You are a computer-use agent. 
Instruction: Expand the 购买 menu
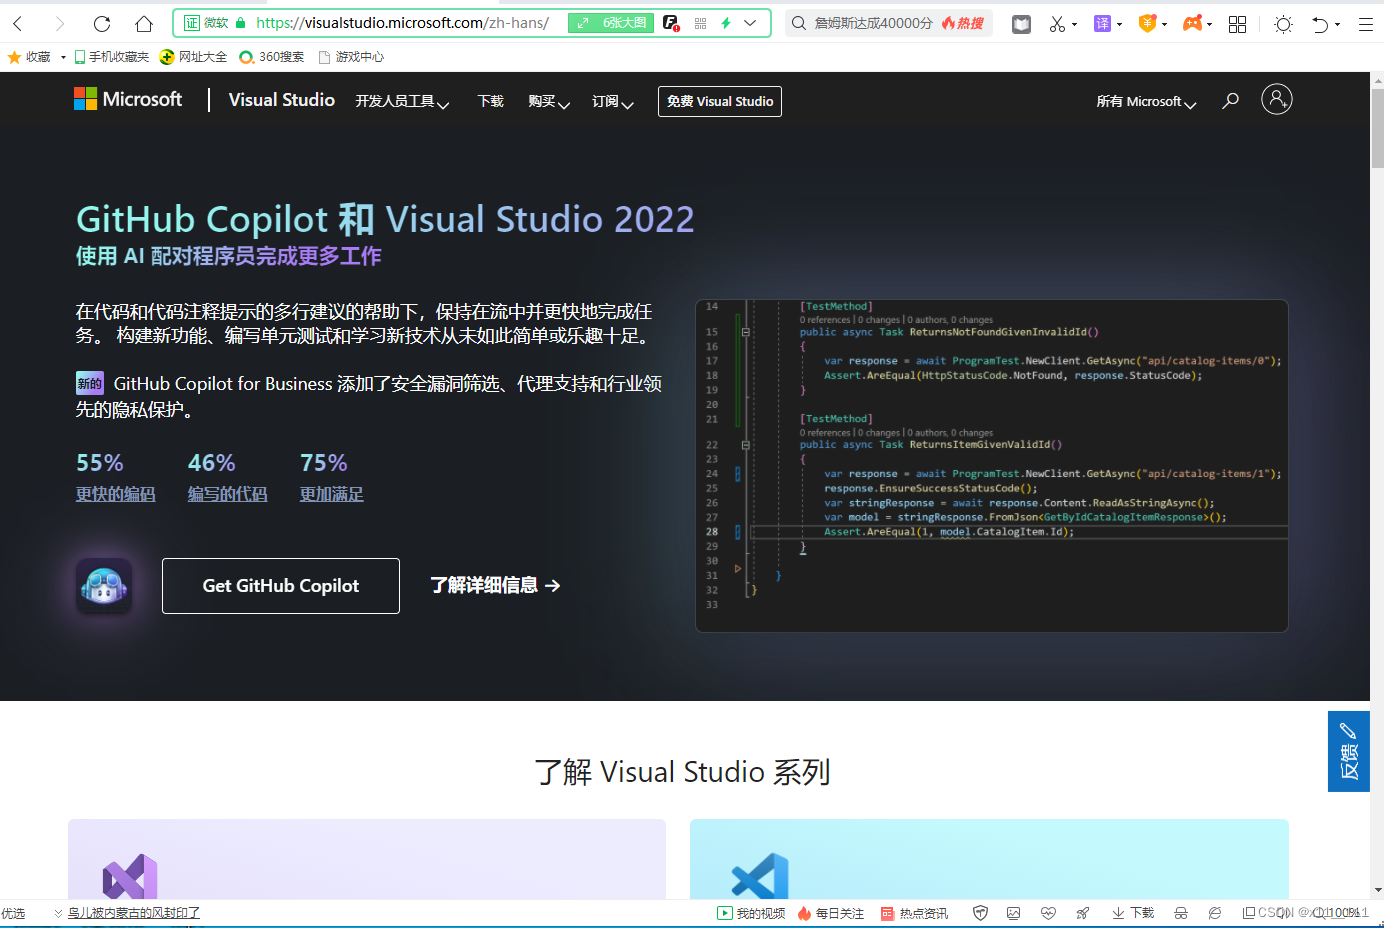point(549,101)
